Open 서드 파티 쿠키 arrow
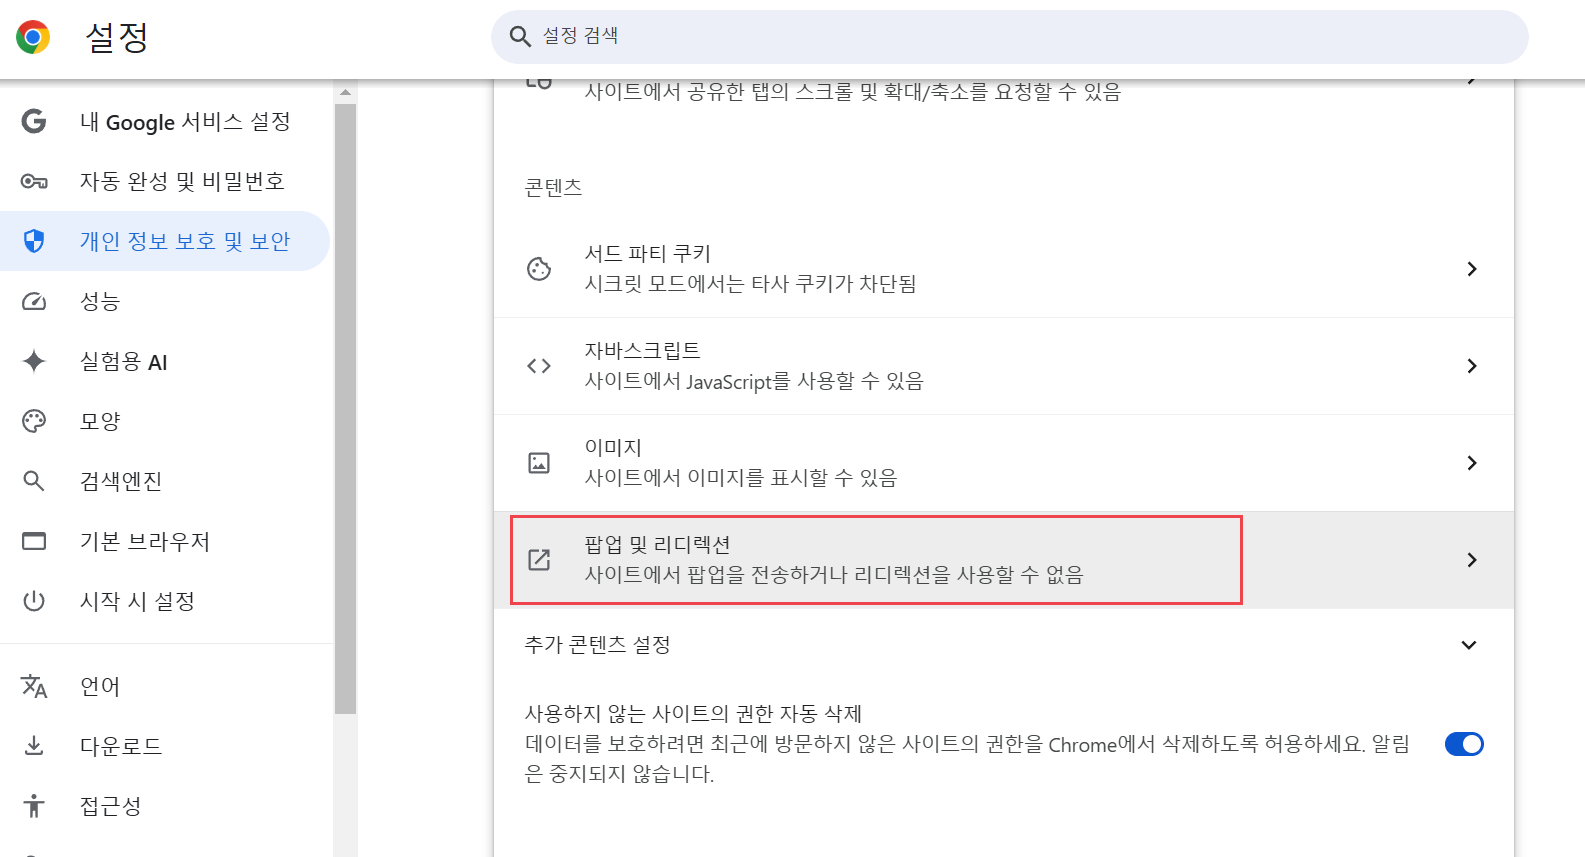1585x857 pixels. 1471,269
